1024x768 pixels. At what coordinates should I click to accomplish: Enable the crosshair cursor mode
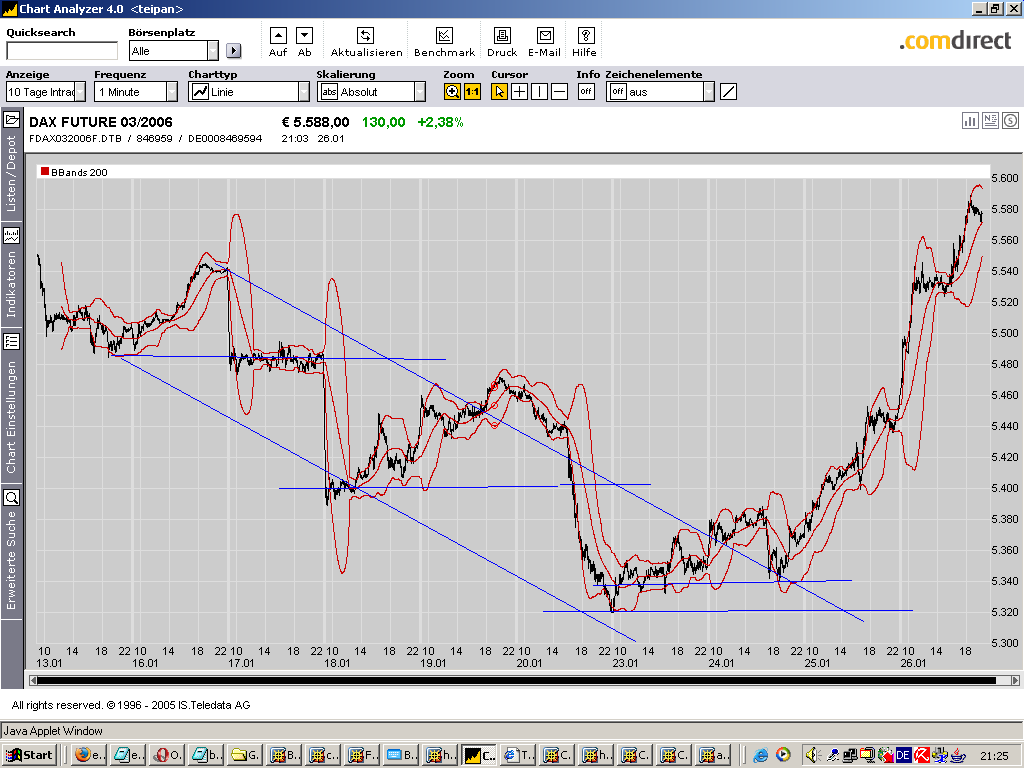point(520,92)
